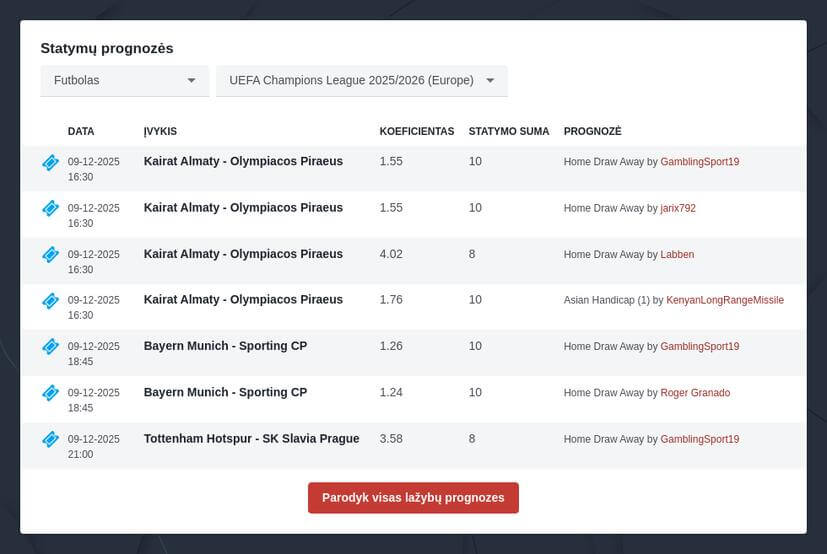
Task: Open the Roger Granado profile link
Action: point(695,393)
